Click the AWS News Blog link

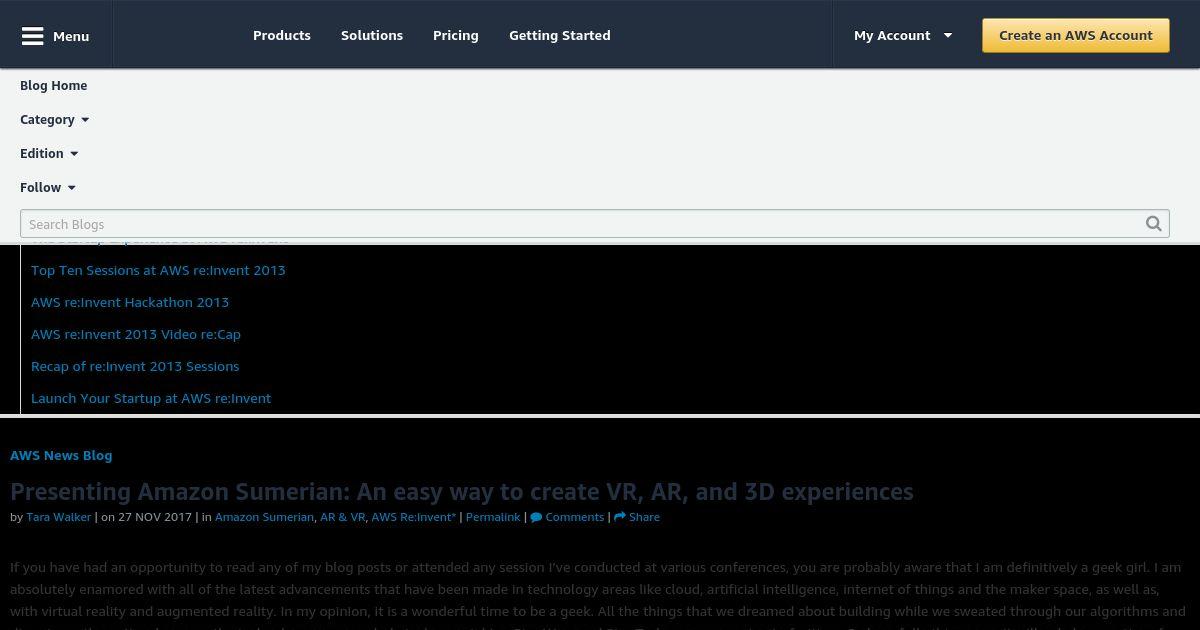[61, 455]
